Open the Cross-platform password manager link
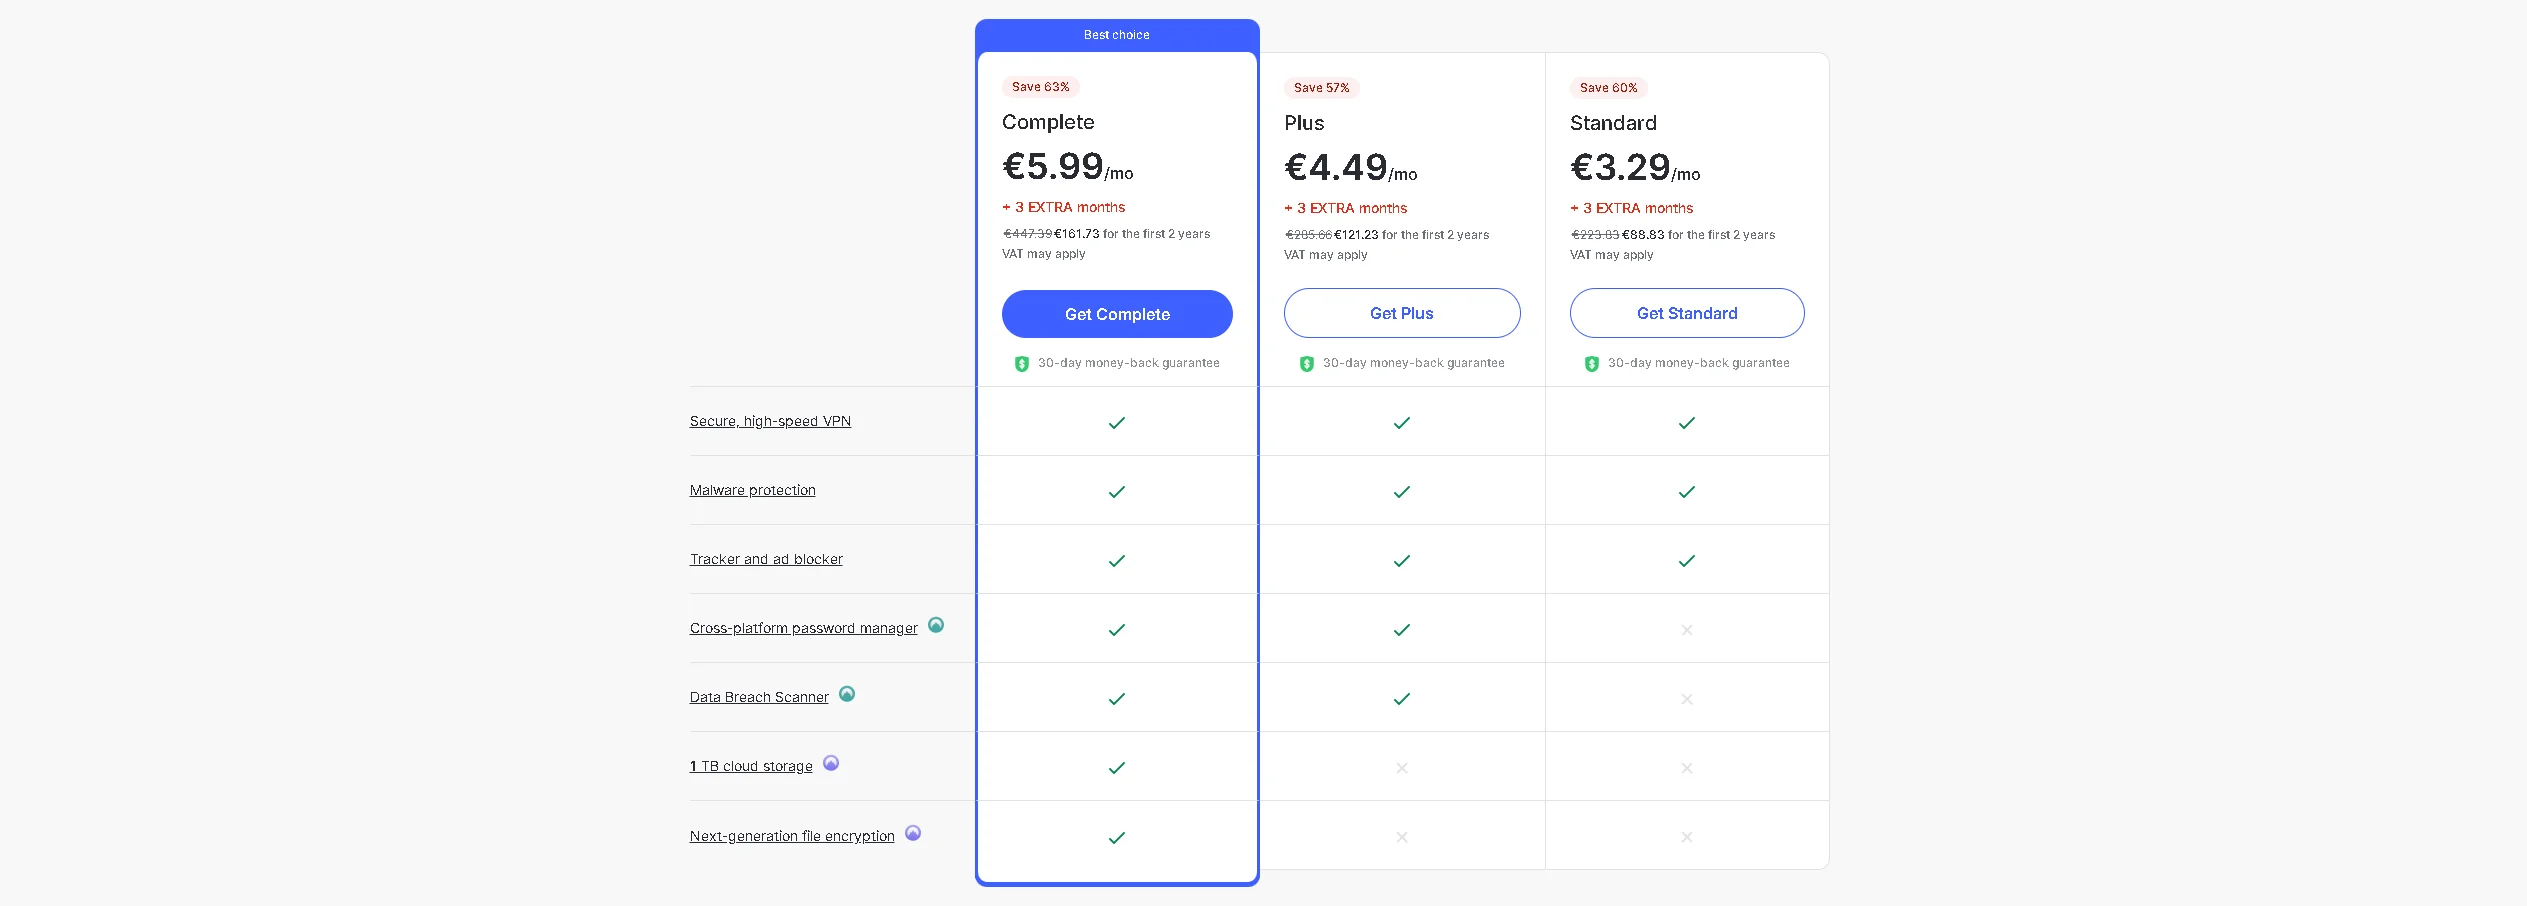 tap(803, 628)
